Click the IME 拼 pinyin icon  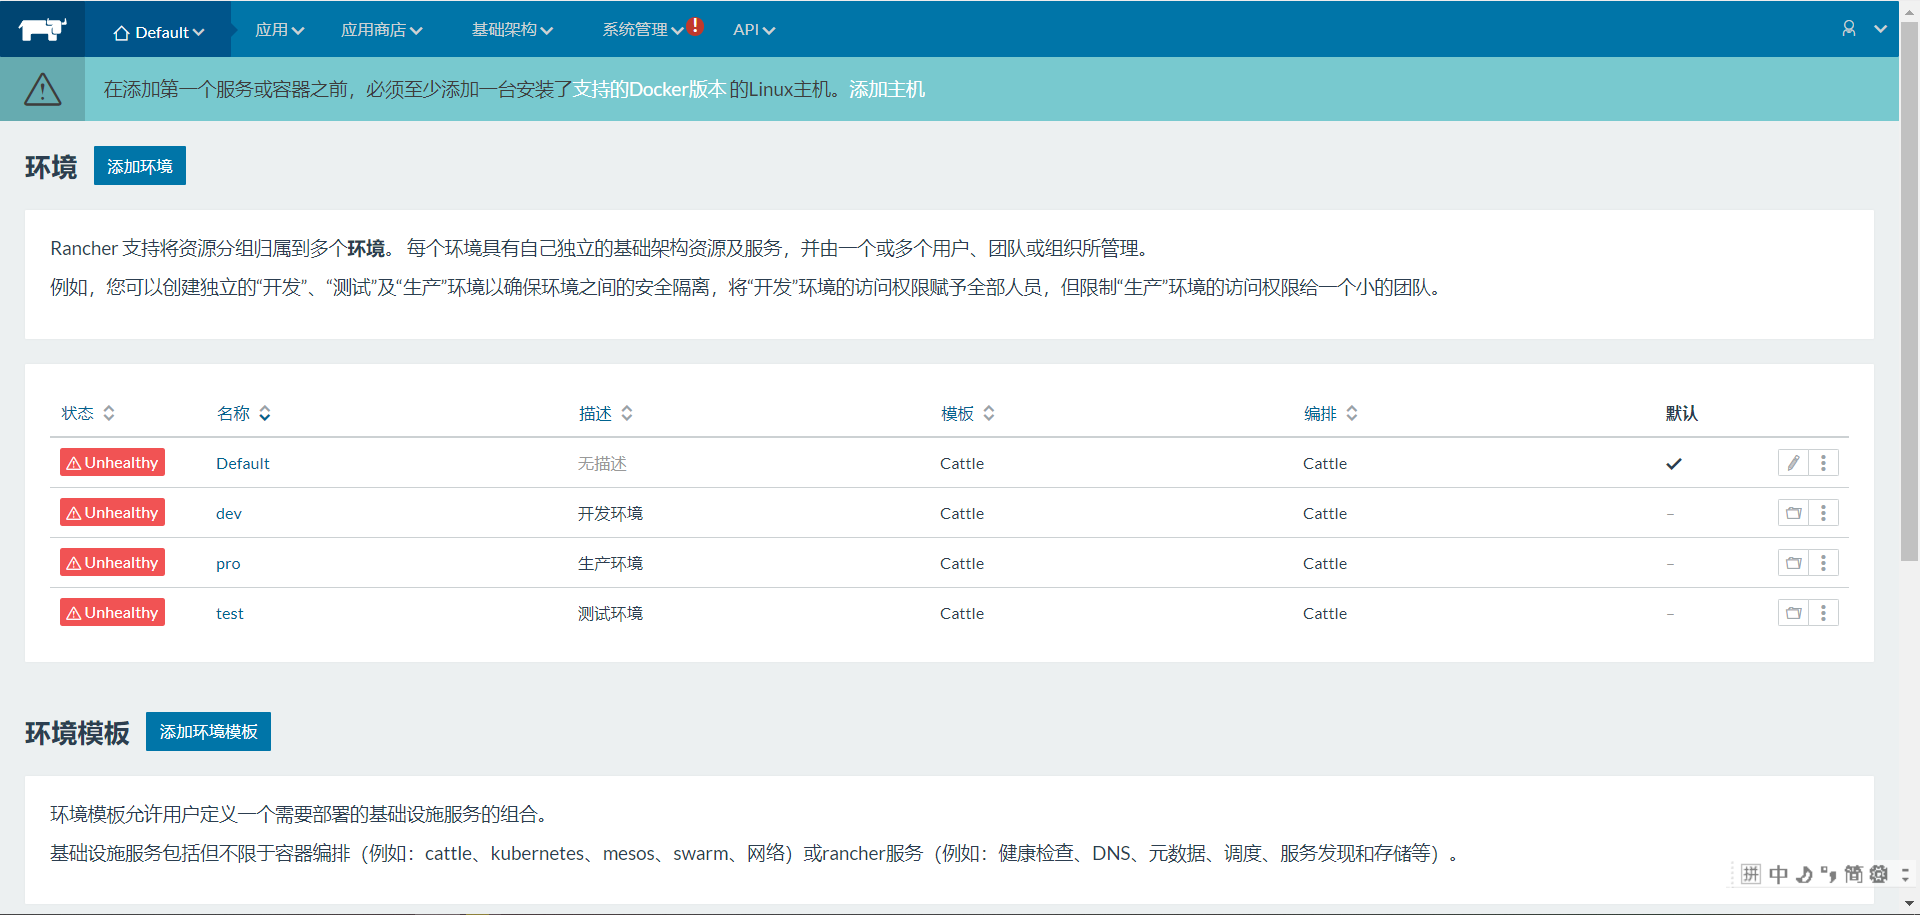(x=1751, y=874)
